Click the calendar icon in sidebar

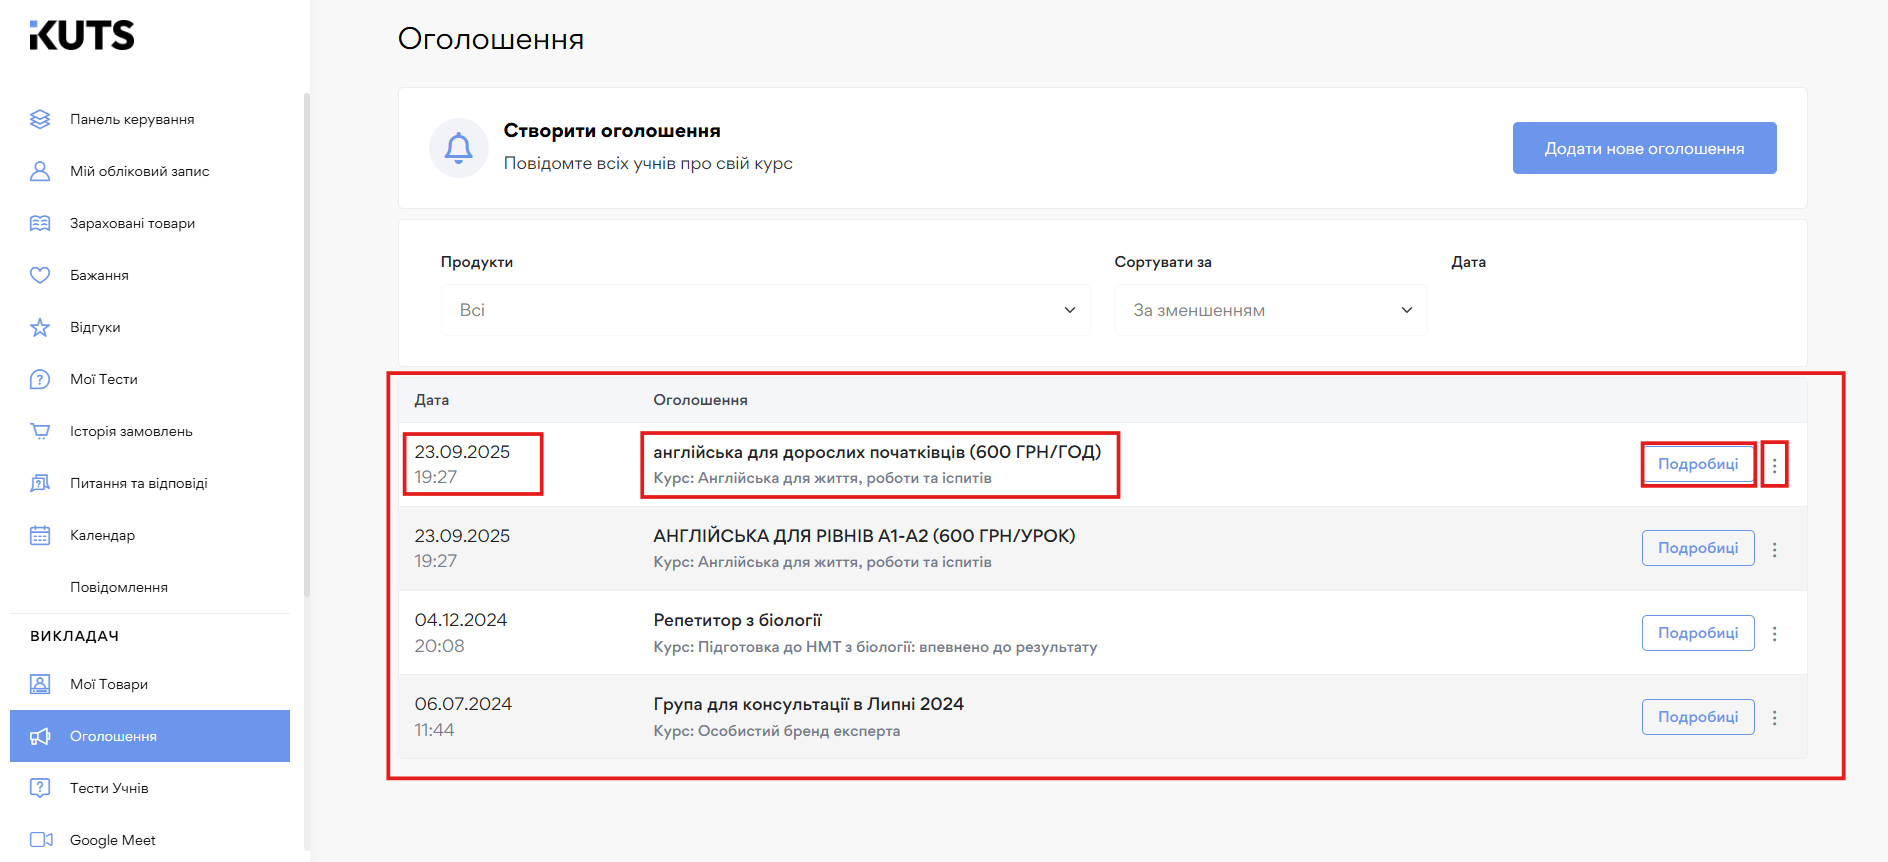click(40, 535)
